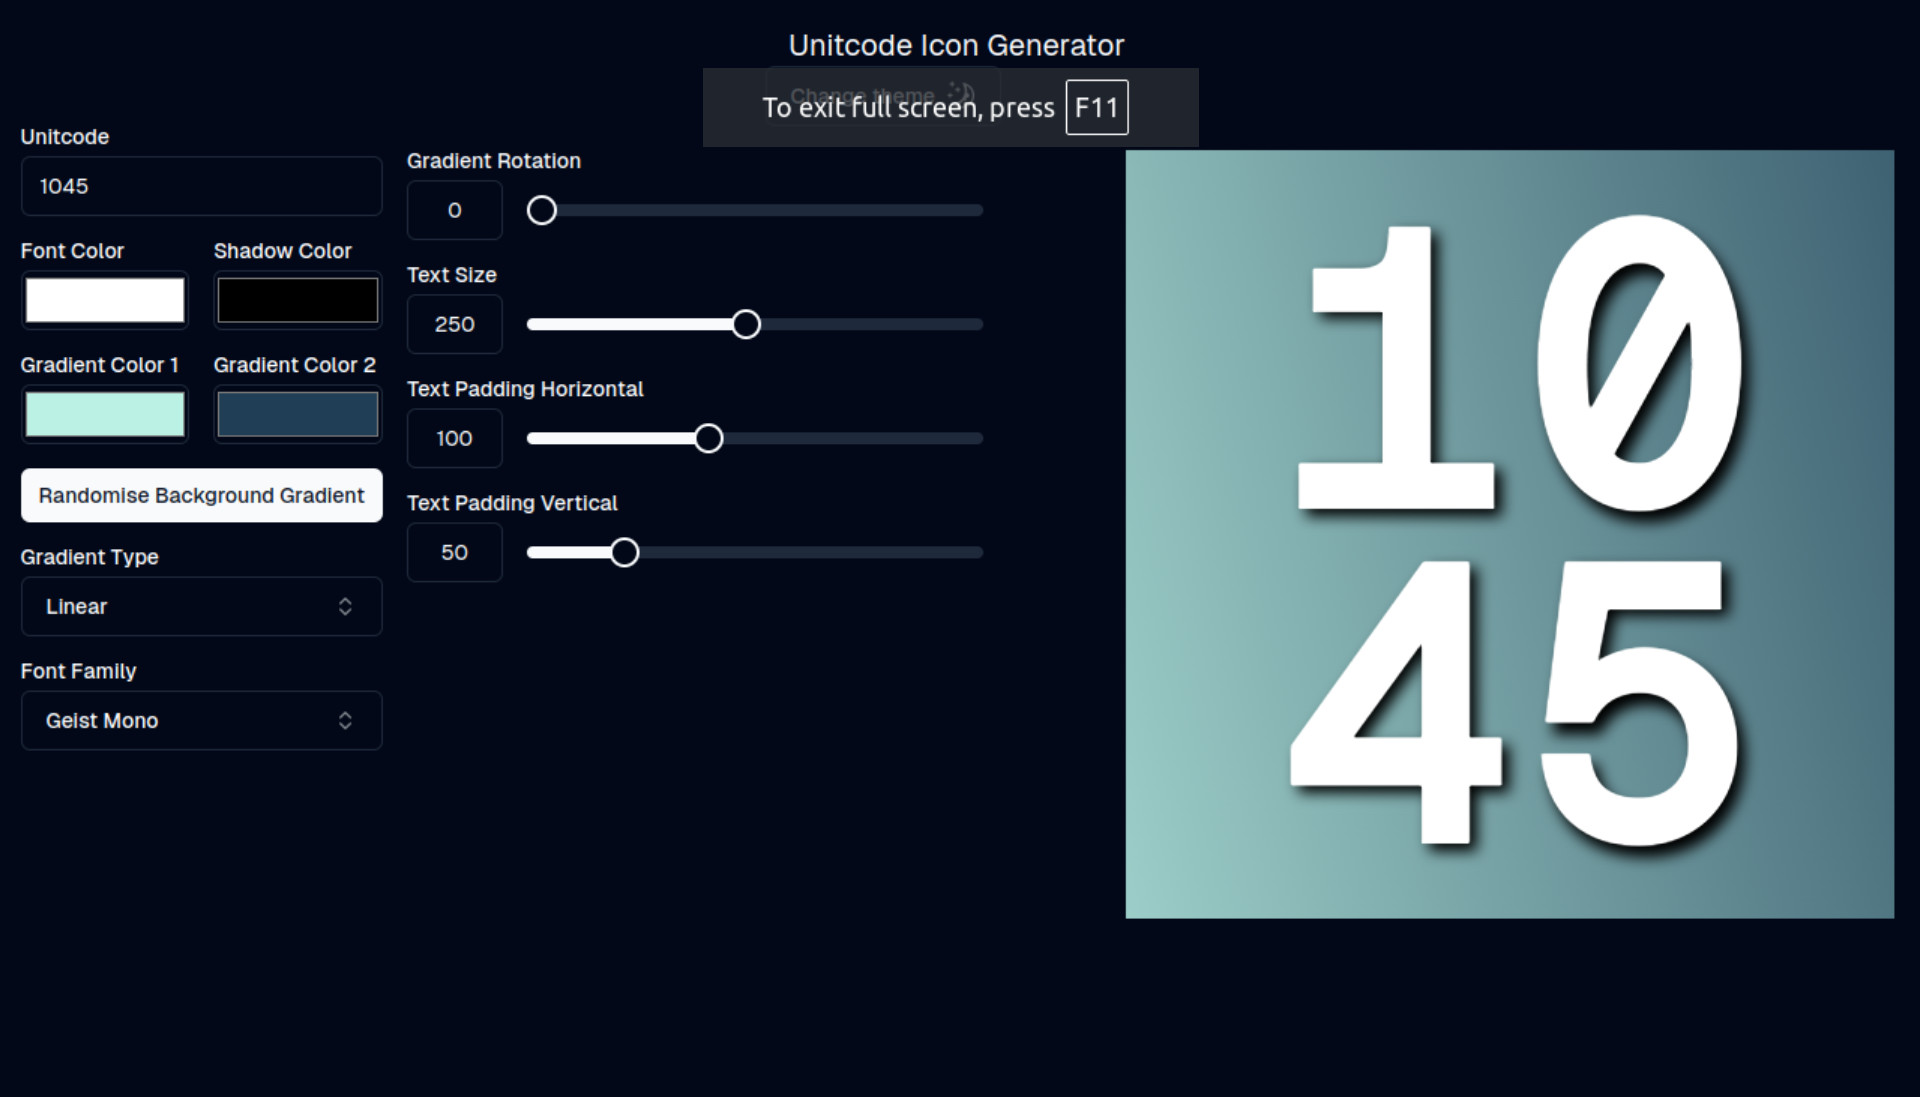This screenshot has width=1920, height=1097.
Task: Click the Text Padding Vertical number field
Action: point(454,552)
